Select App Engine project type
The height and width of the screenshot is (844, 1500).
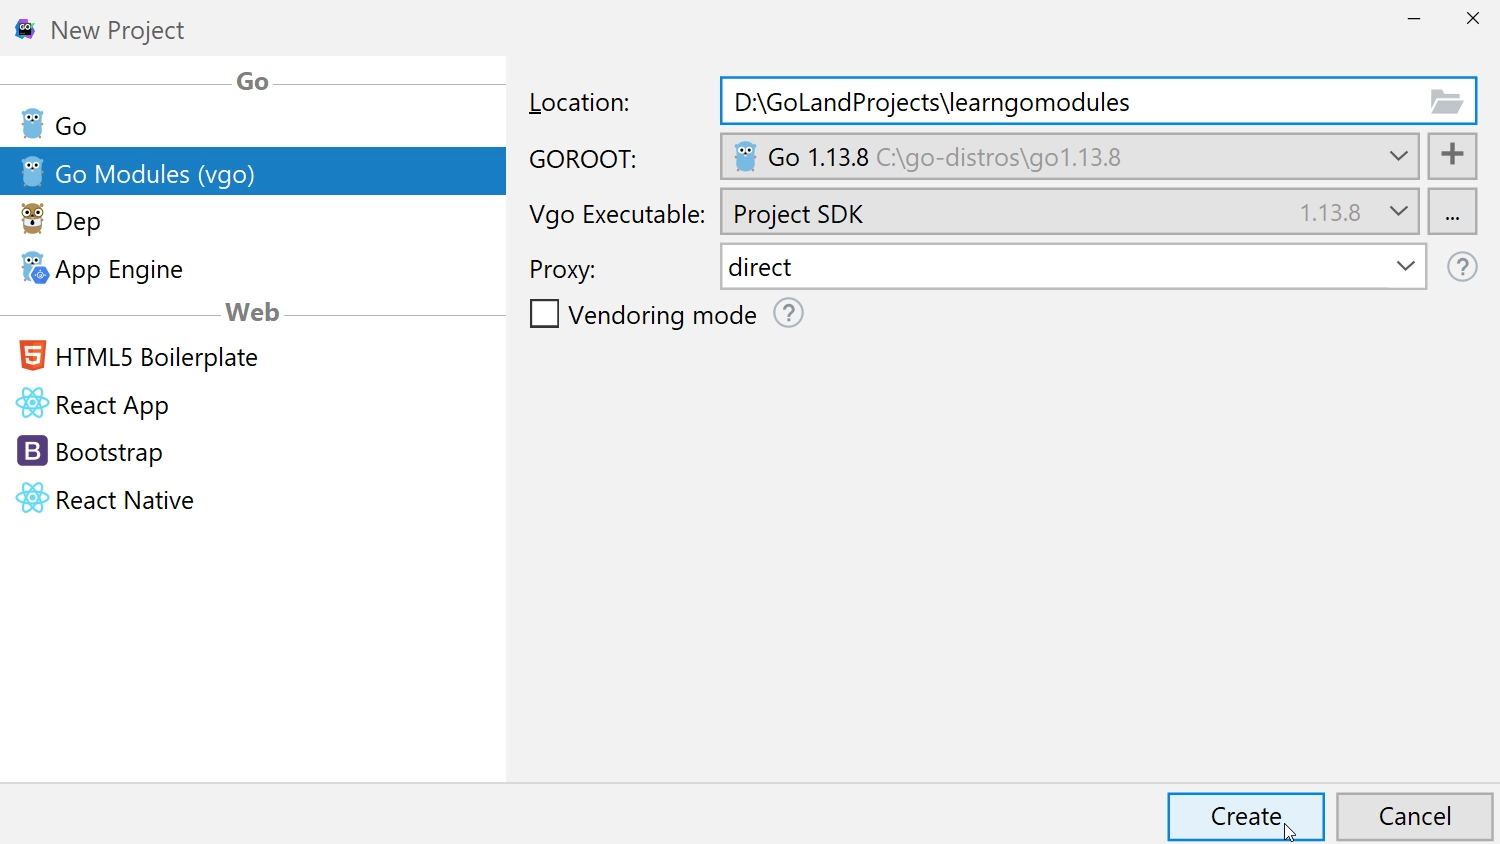point(253,268)
